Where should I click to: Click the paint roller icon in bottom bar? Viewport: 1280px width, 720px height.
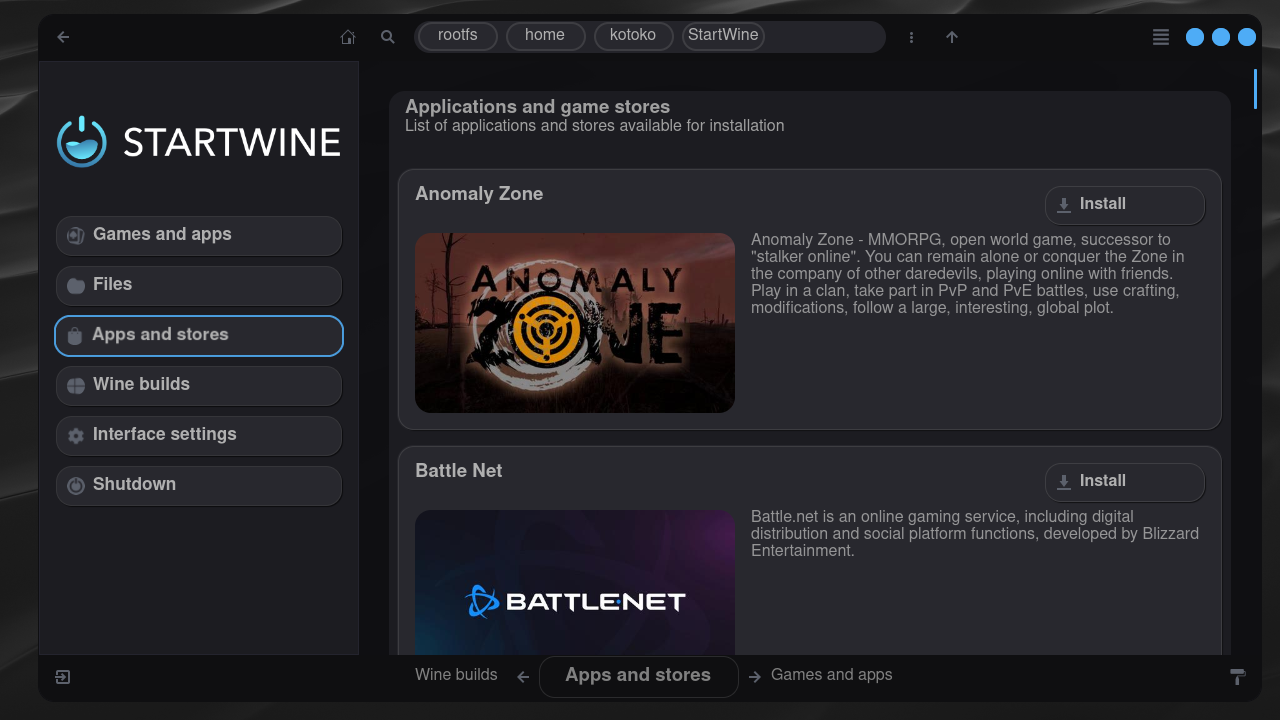tap(1237, 677)
